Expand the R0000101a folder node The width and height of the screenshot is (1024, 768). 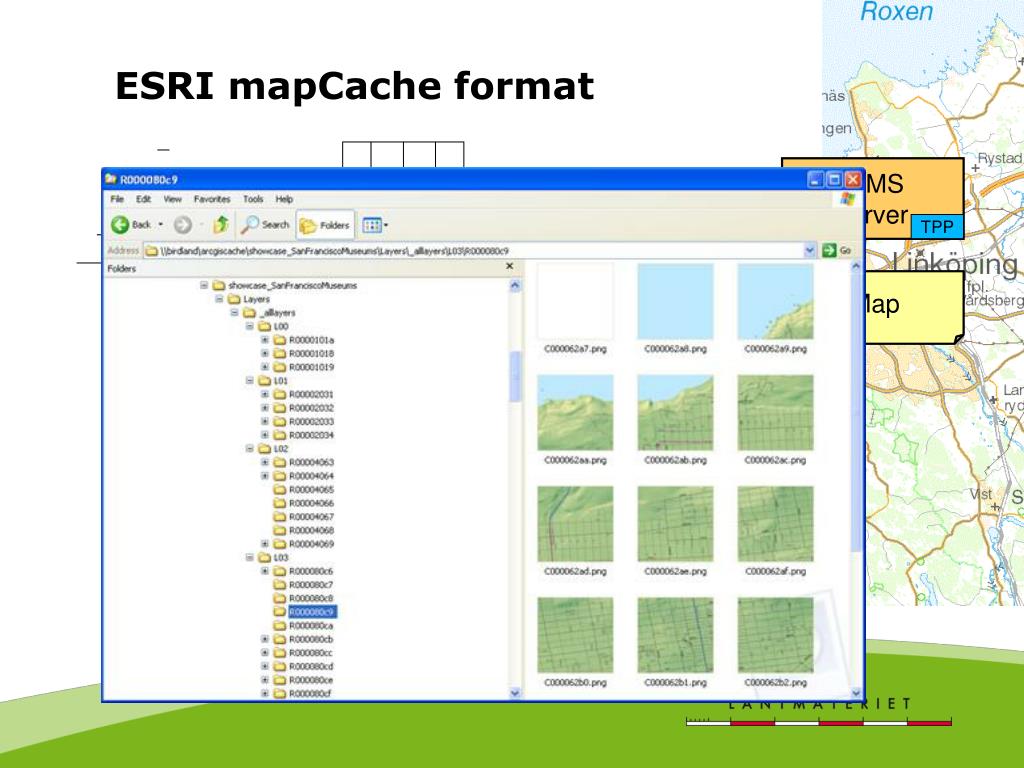(x=264, y=340)
